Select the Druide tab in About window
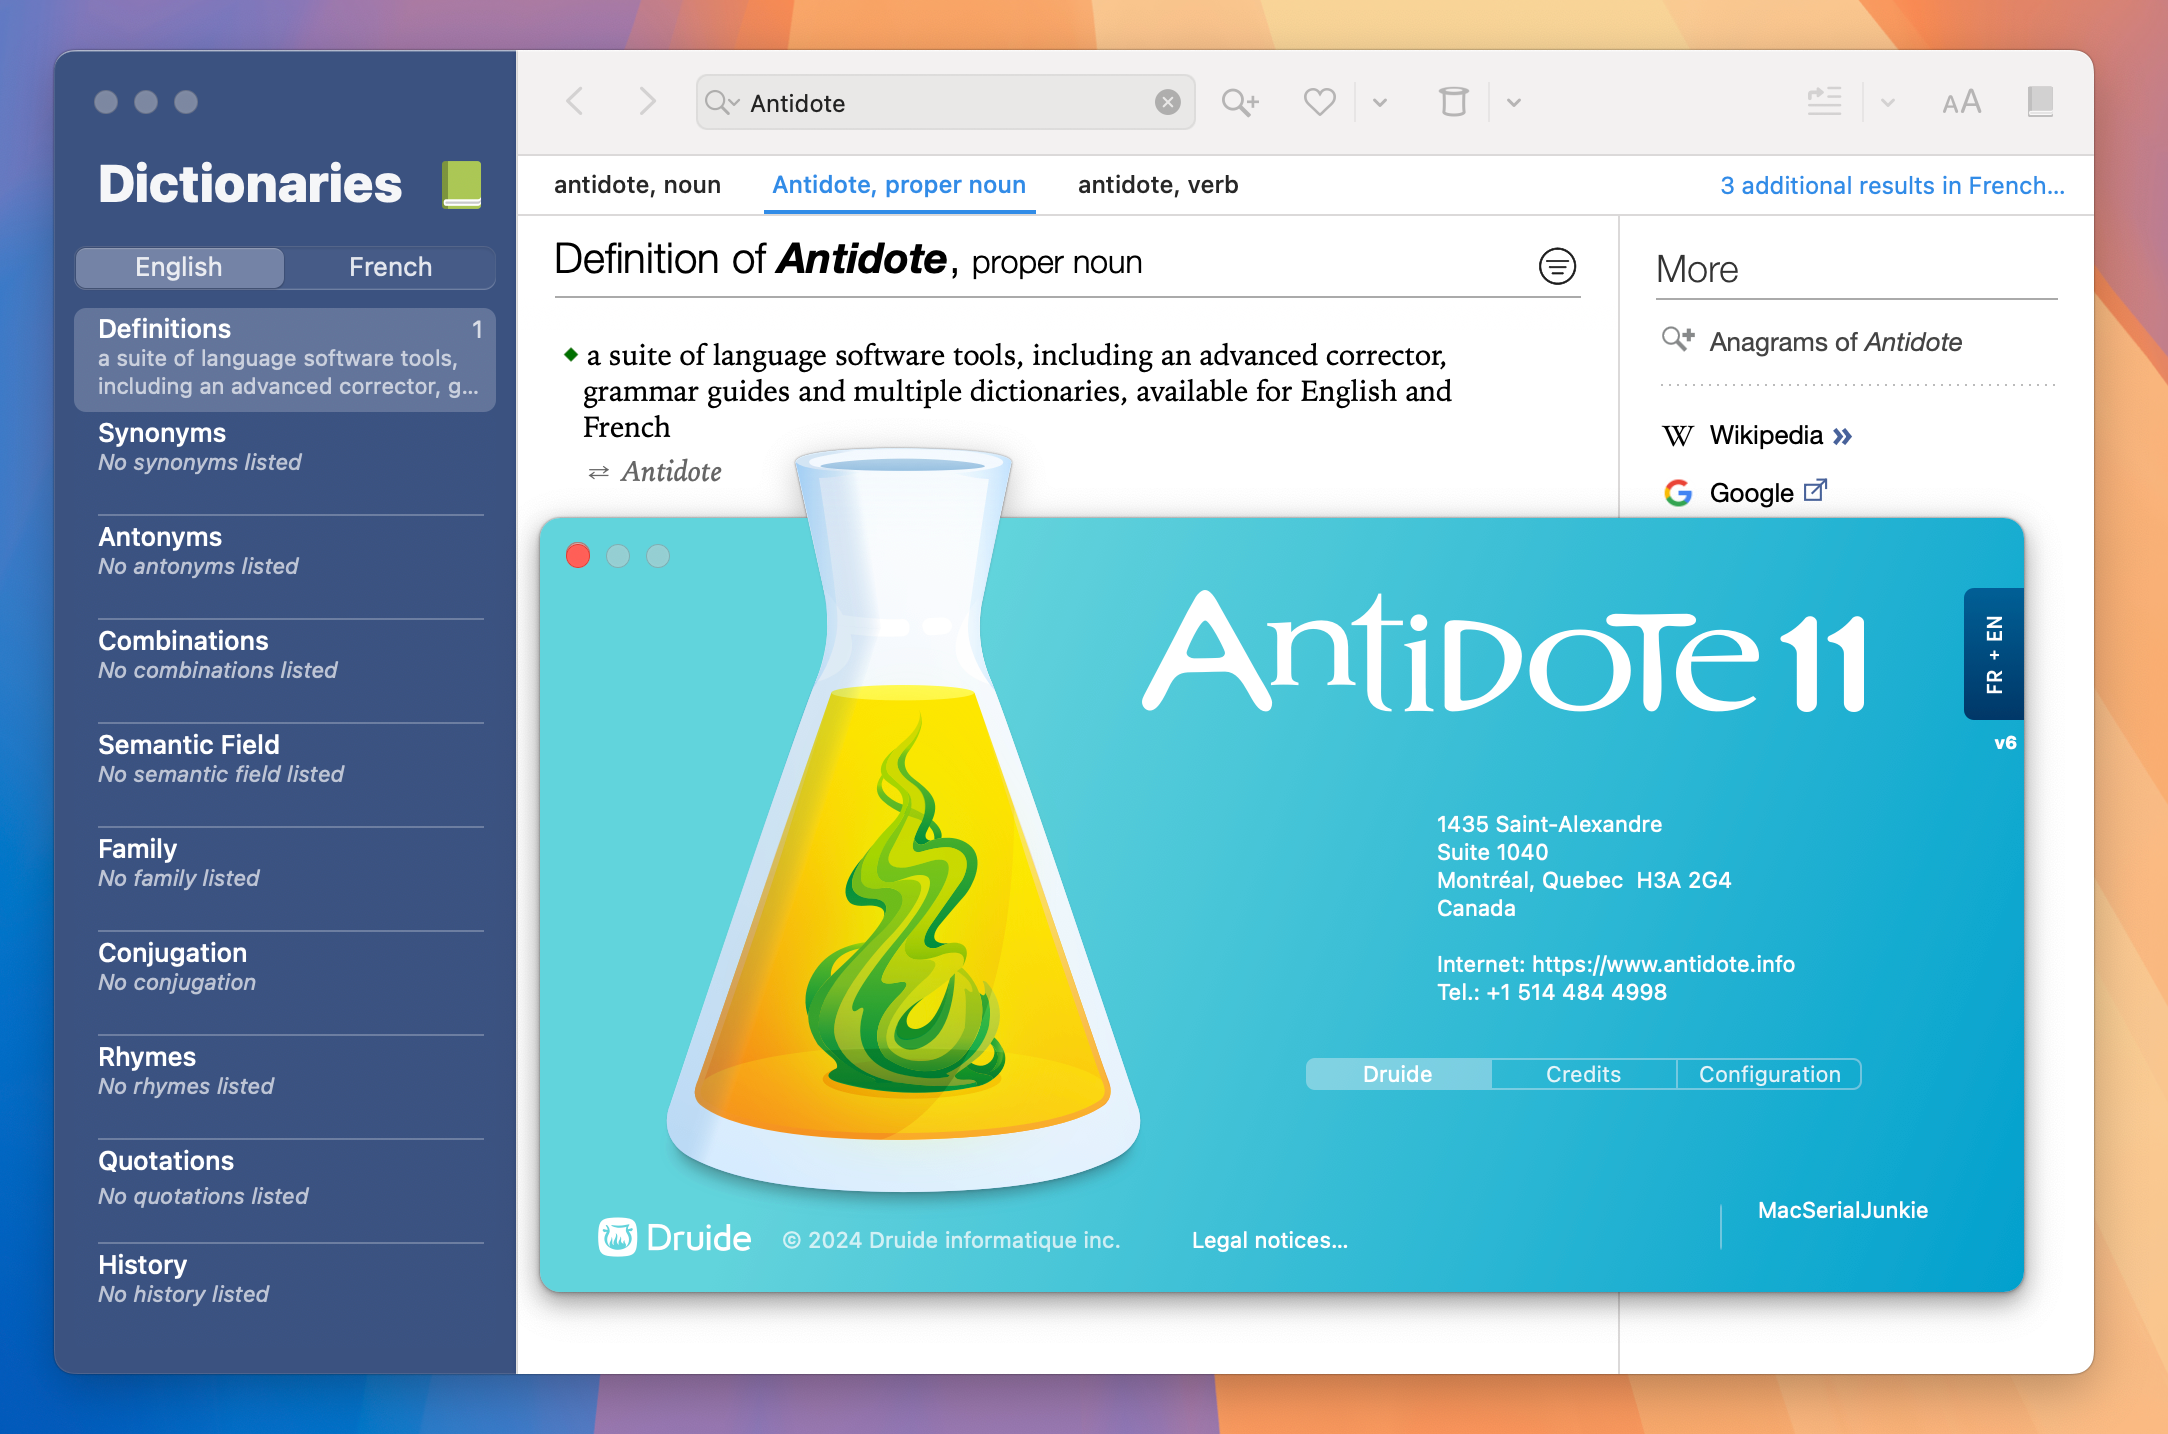 (1398, 1074)
